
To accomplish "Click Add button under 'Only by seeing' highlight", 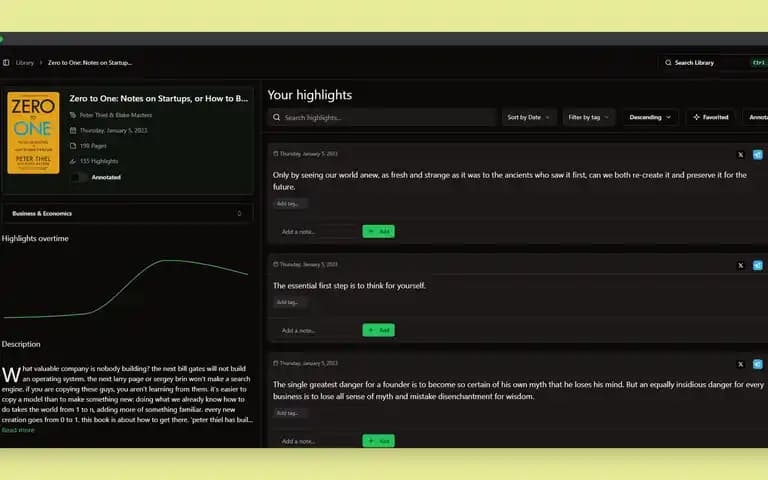I will point(379,232).
